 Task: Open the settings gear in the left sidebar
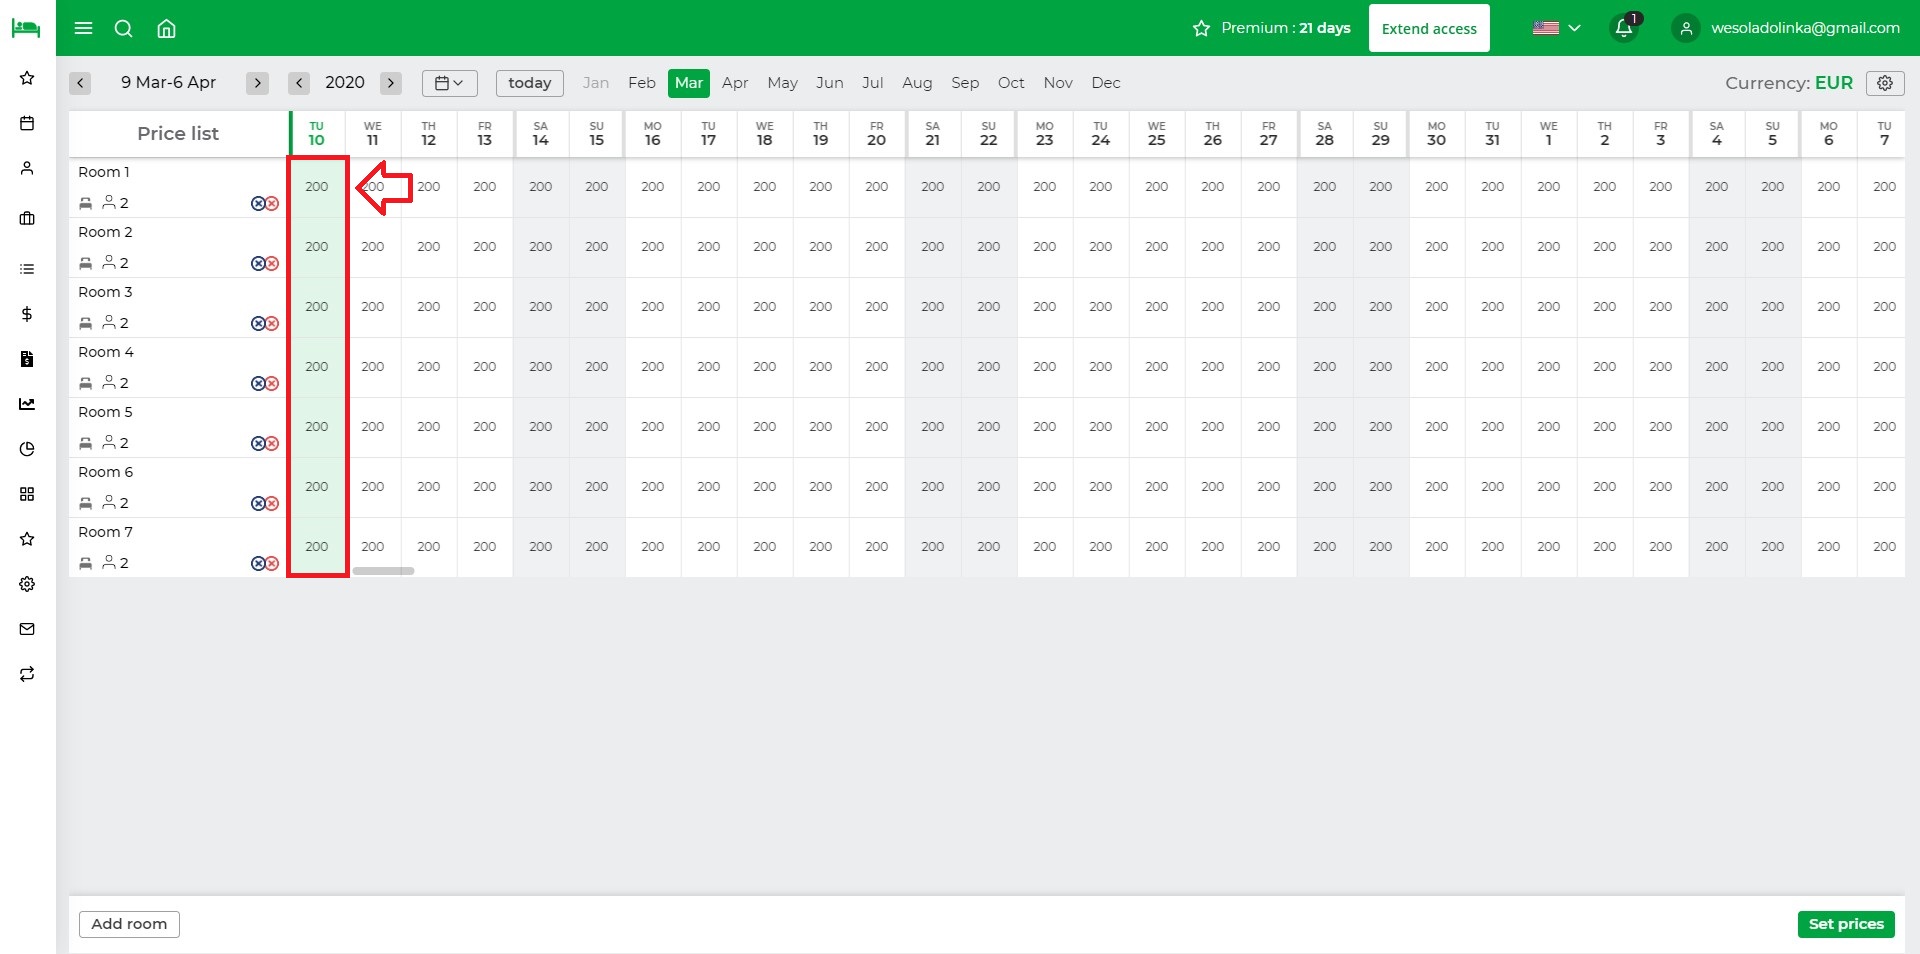click(x=27, y=584)
